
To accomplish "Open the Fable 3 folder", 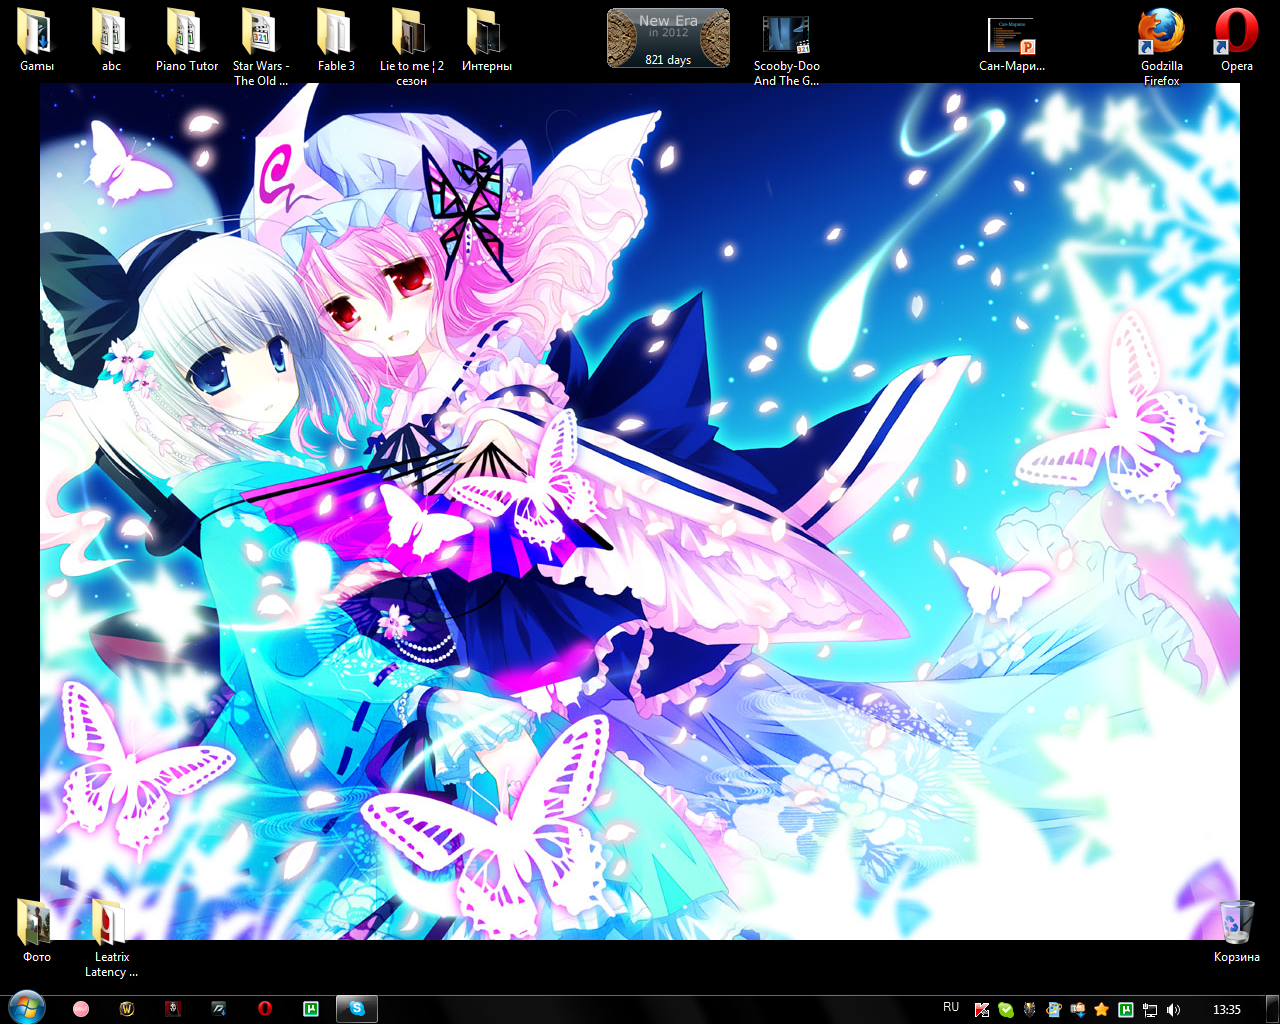I will 336,40.
